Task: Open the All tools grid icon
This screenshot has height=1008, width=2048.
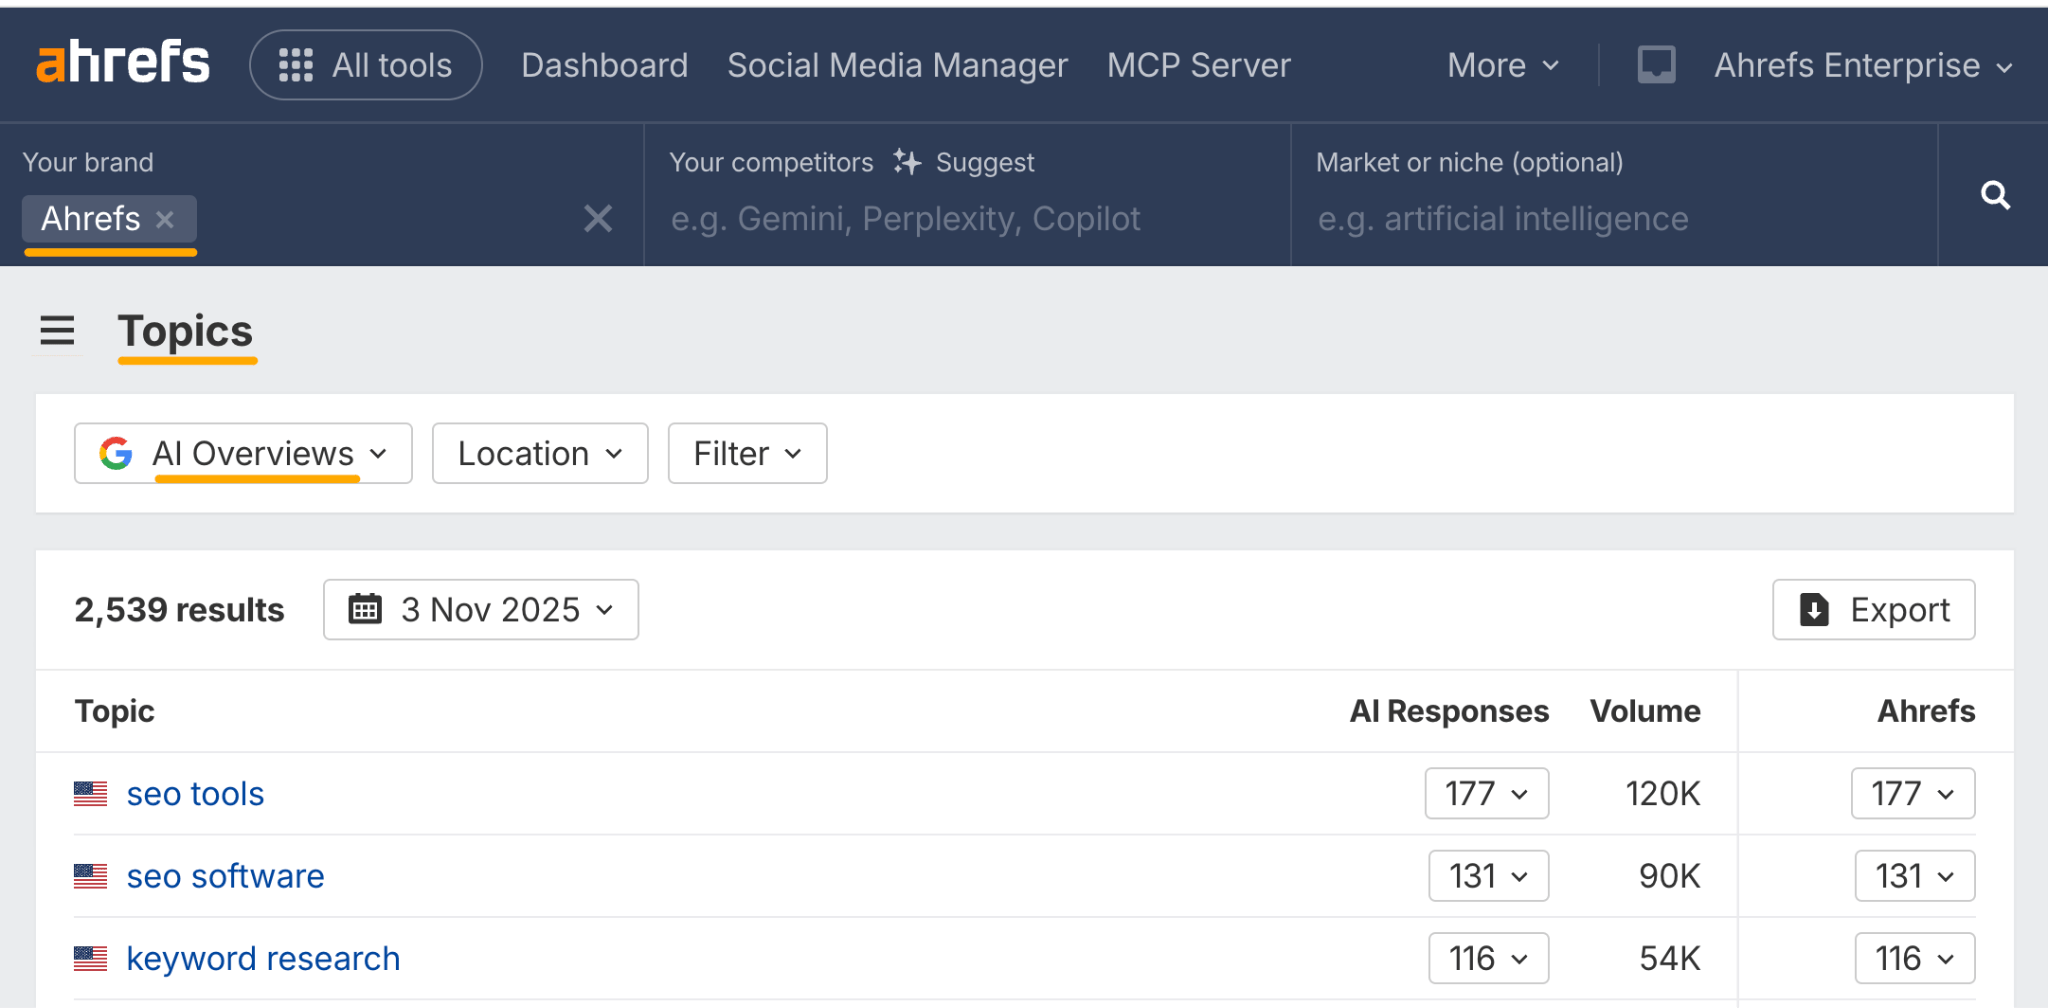Action: (295, 64)
